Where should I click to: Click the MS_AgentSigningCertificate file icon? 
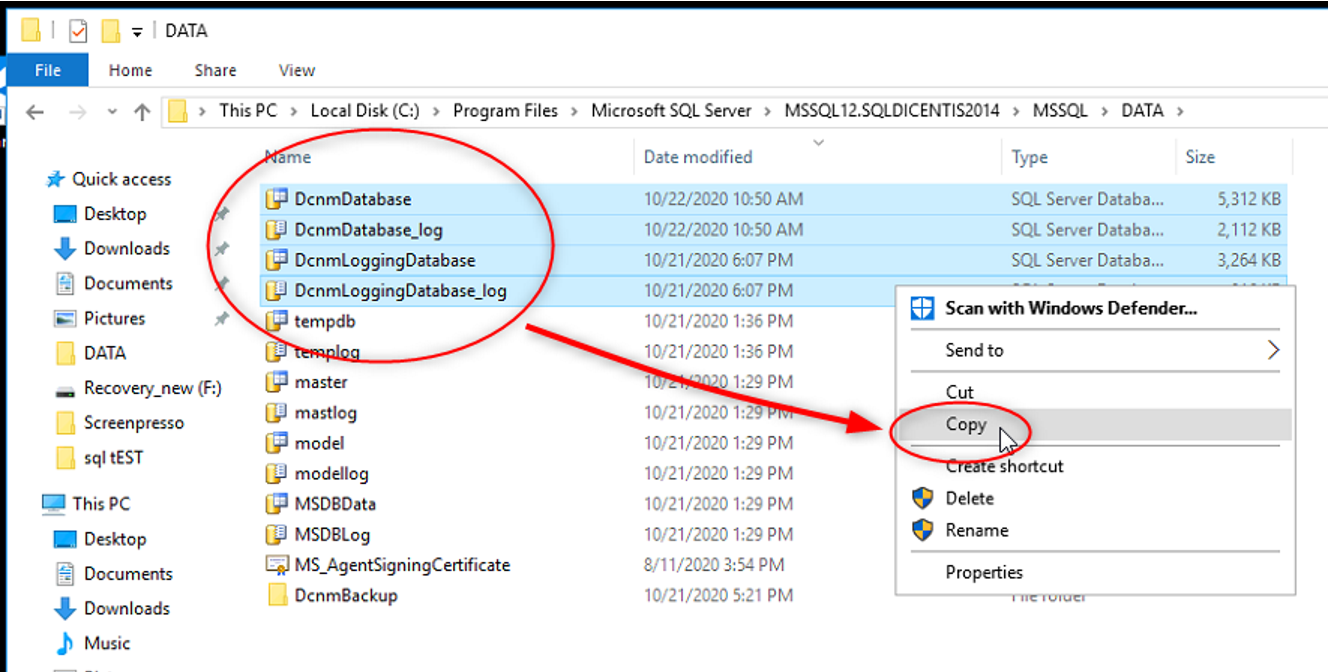click(x=277, y=565)
